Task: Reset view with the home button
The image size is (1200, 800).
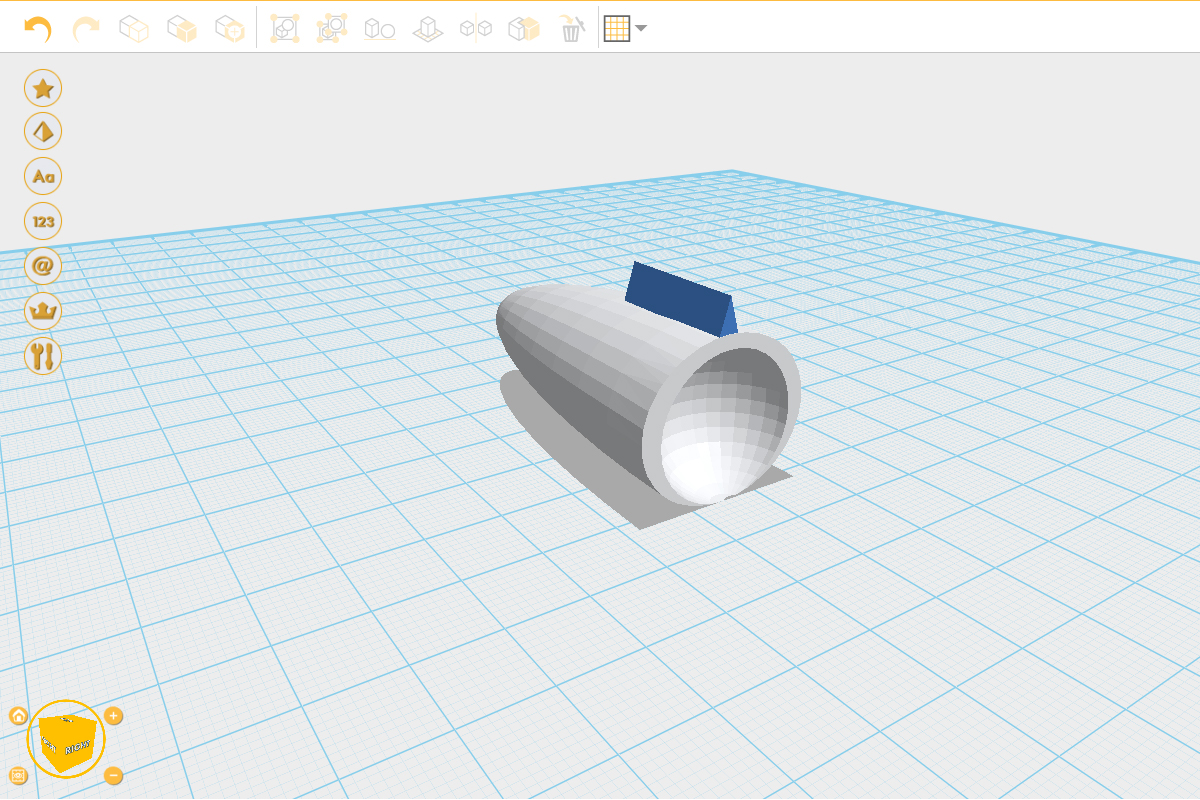Action: pyautogui.click(x=18, y=716)
